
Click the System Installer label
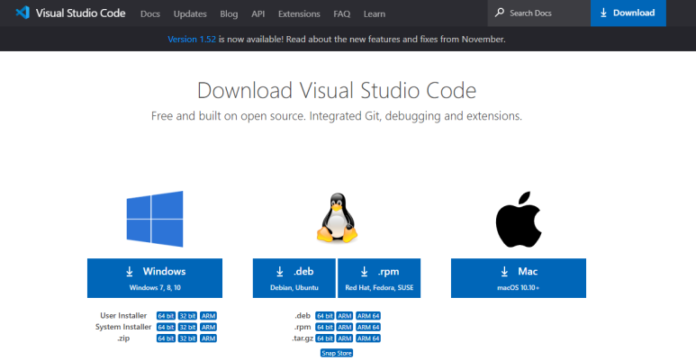coord(123,327)
